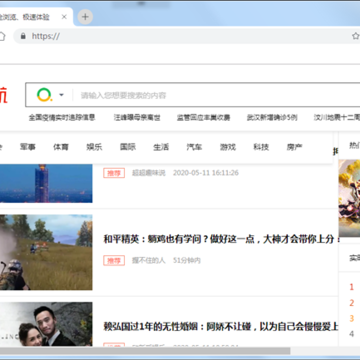Close the current browser tab

[64, 17]
